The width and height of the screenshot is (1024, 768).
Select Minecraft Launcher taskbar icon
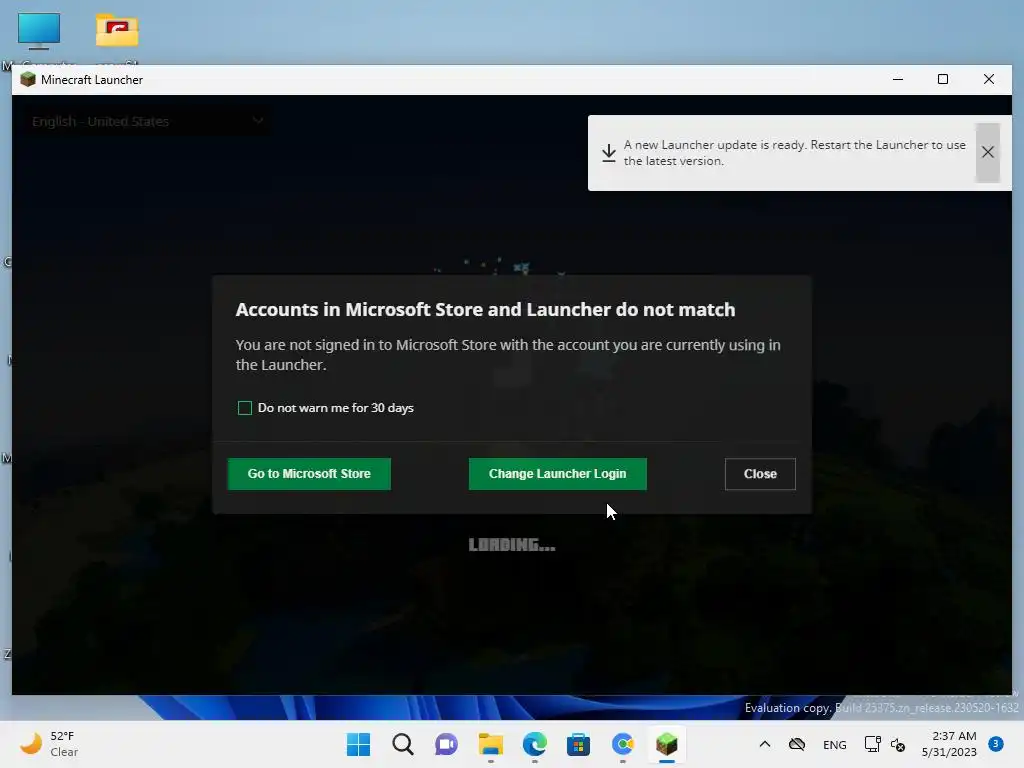click(x=667, y=744)
